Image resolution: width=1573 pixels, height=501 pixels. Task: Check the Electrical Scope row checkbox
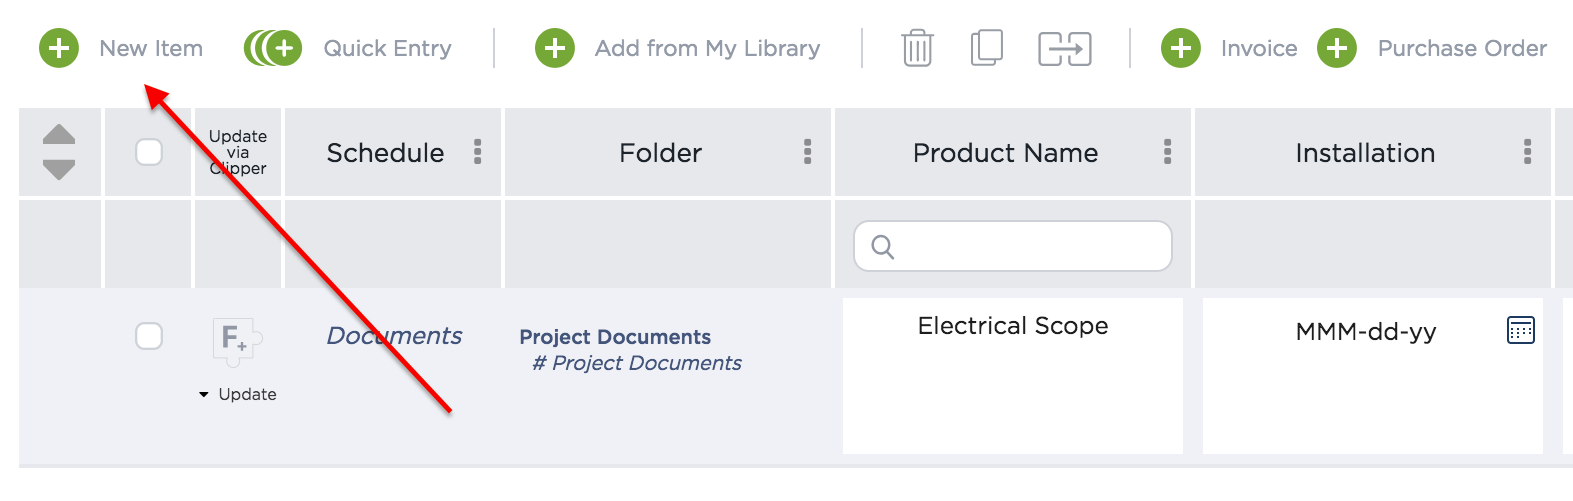[149, 336]
